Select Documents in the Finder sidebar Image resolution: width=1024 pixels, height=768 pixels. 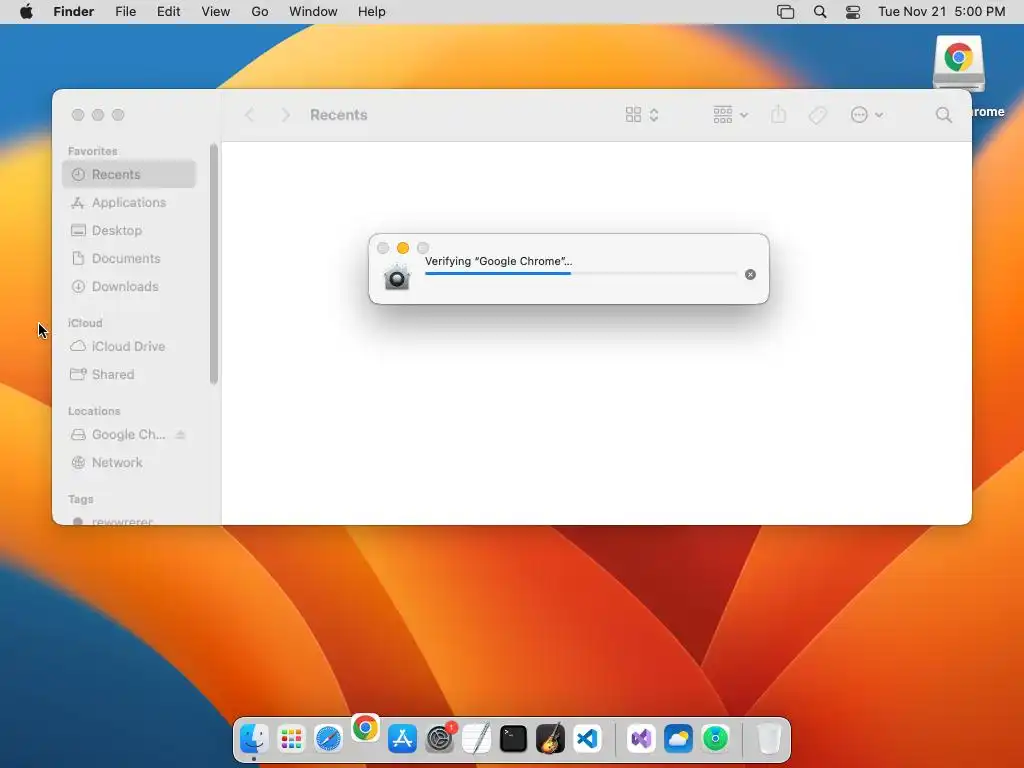coord(129,259)
